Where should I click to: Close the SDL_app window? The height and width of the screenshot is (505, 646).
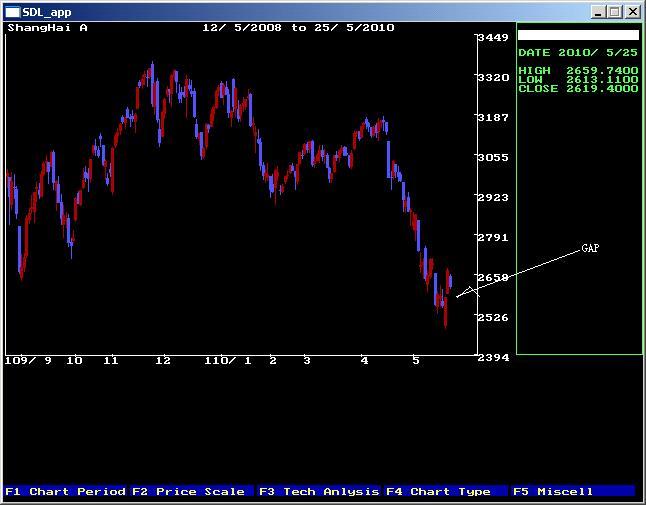(632, 12)
